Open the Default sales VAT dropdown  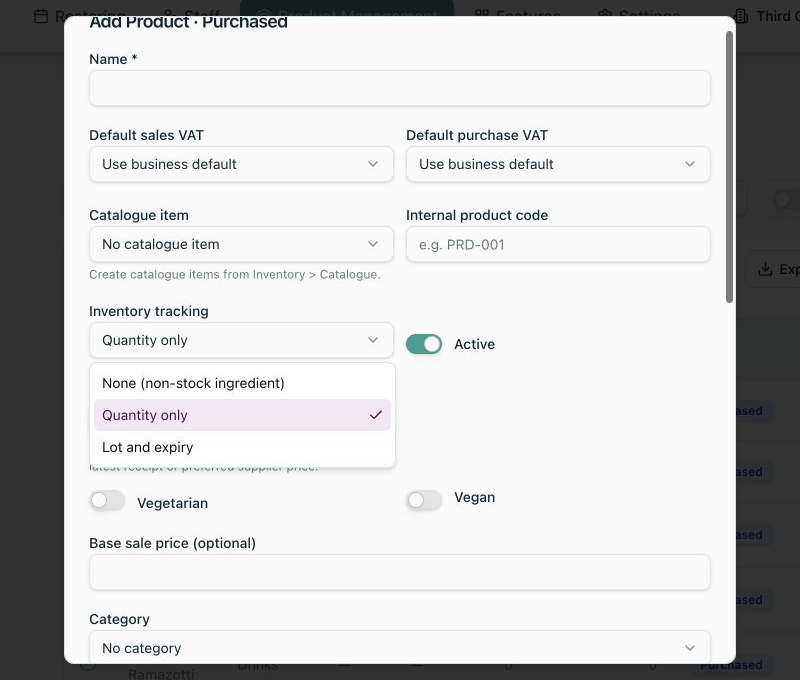coord(241,164)
